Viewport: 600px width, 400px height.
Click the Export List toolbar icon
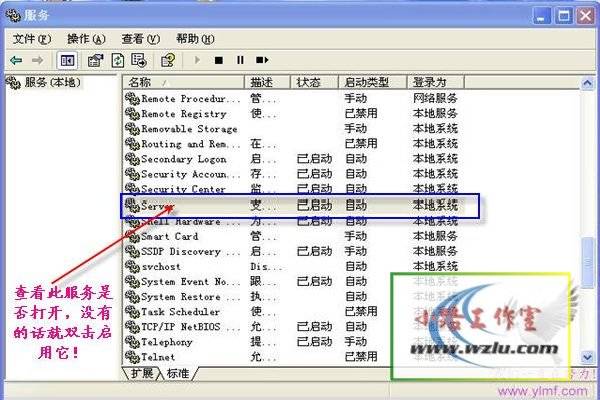pos(142,60)
